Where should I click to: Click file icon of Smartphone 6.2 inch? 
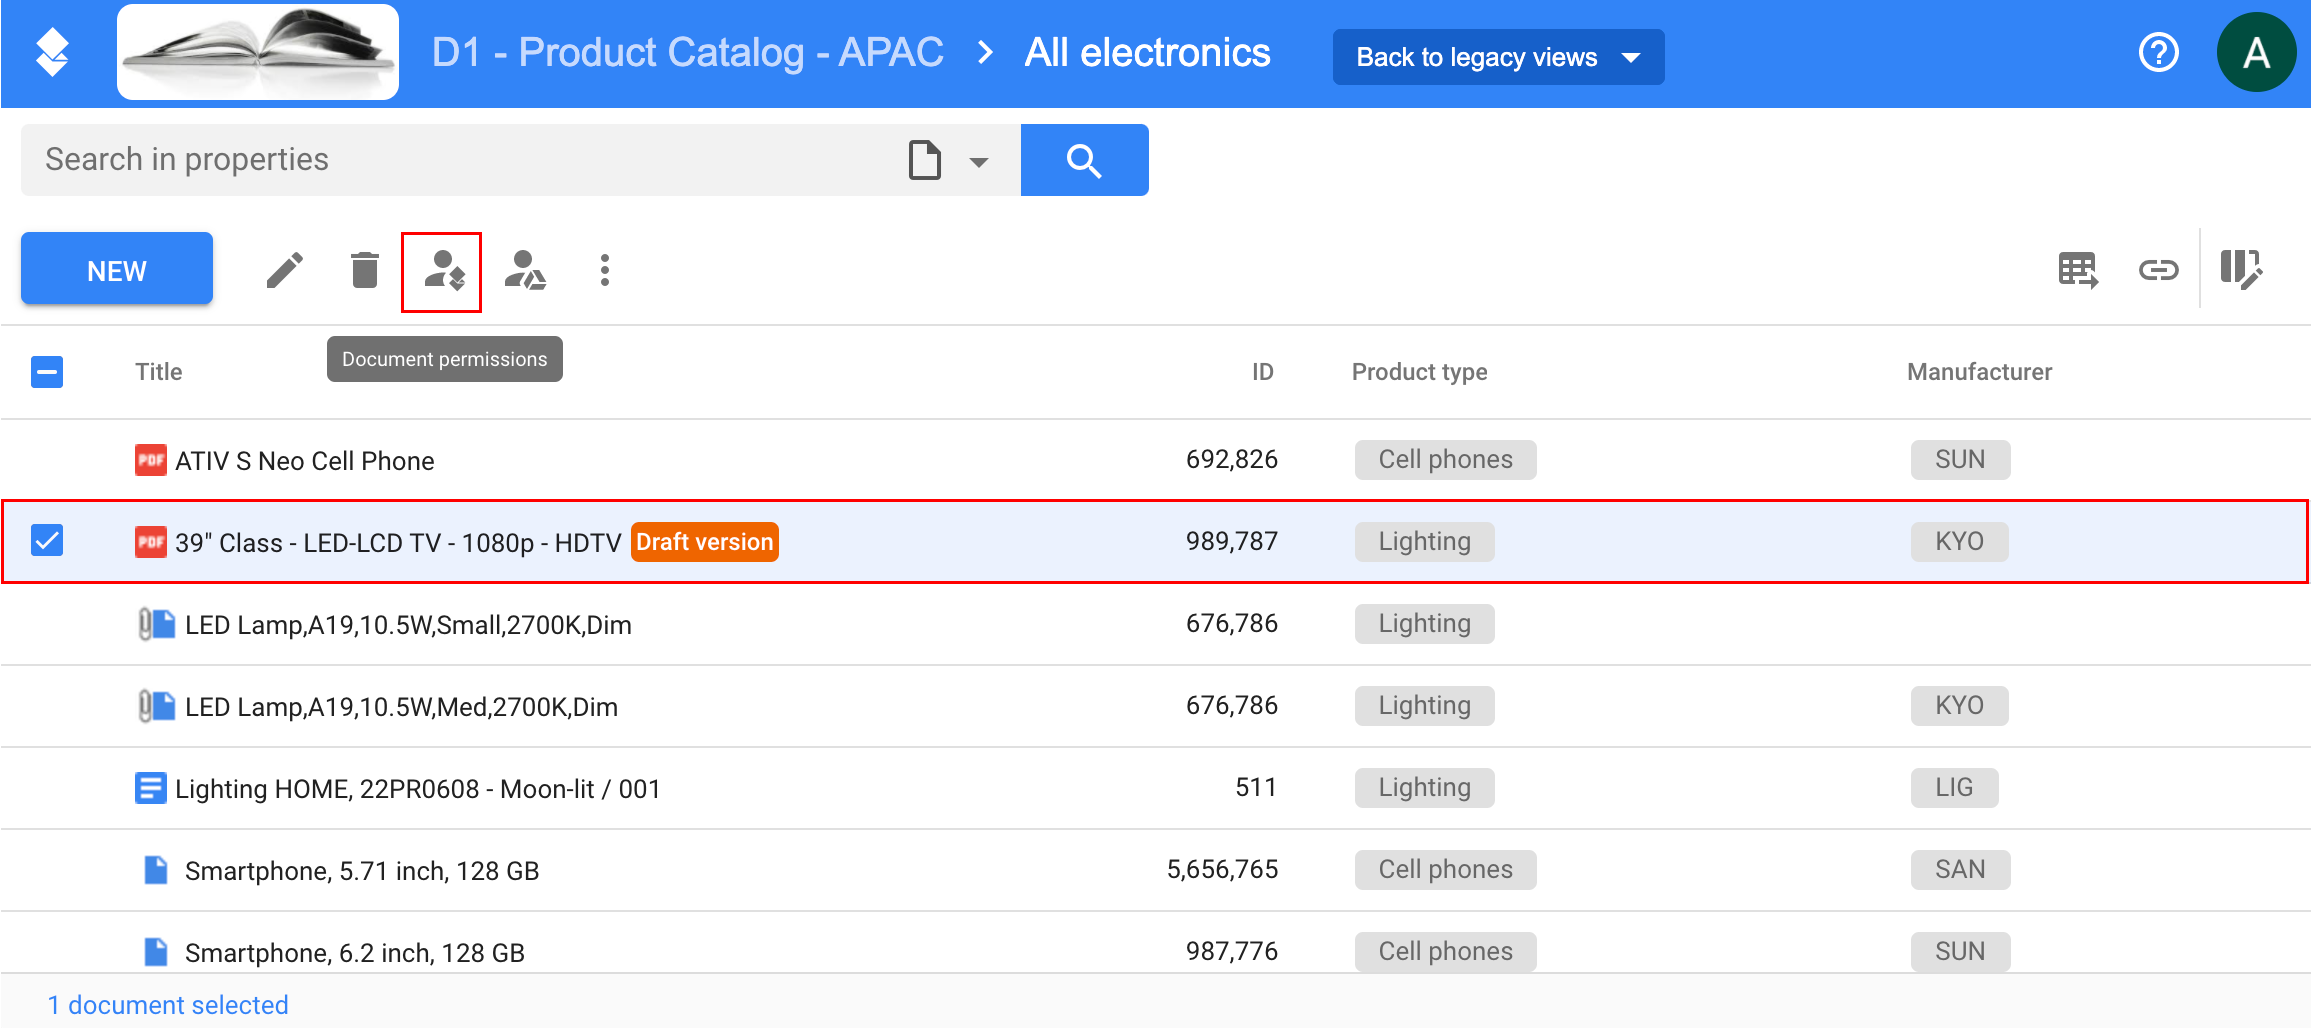156,952
